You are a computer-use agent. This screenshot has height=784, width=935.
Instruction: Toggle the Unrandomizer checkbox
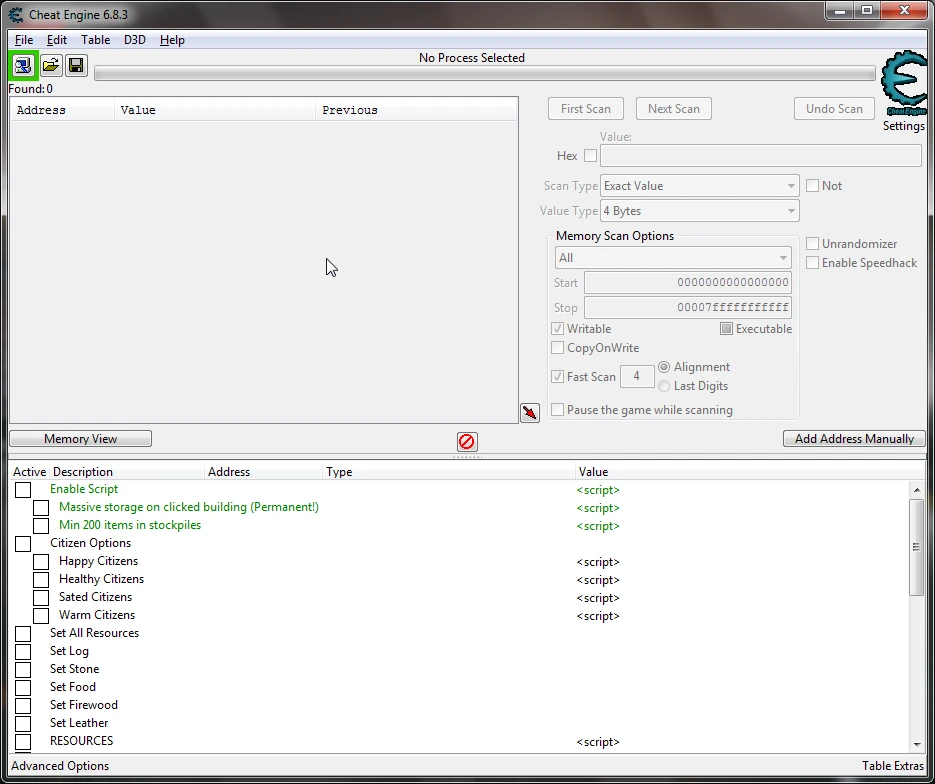(813, 243)
